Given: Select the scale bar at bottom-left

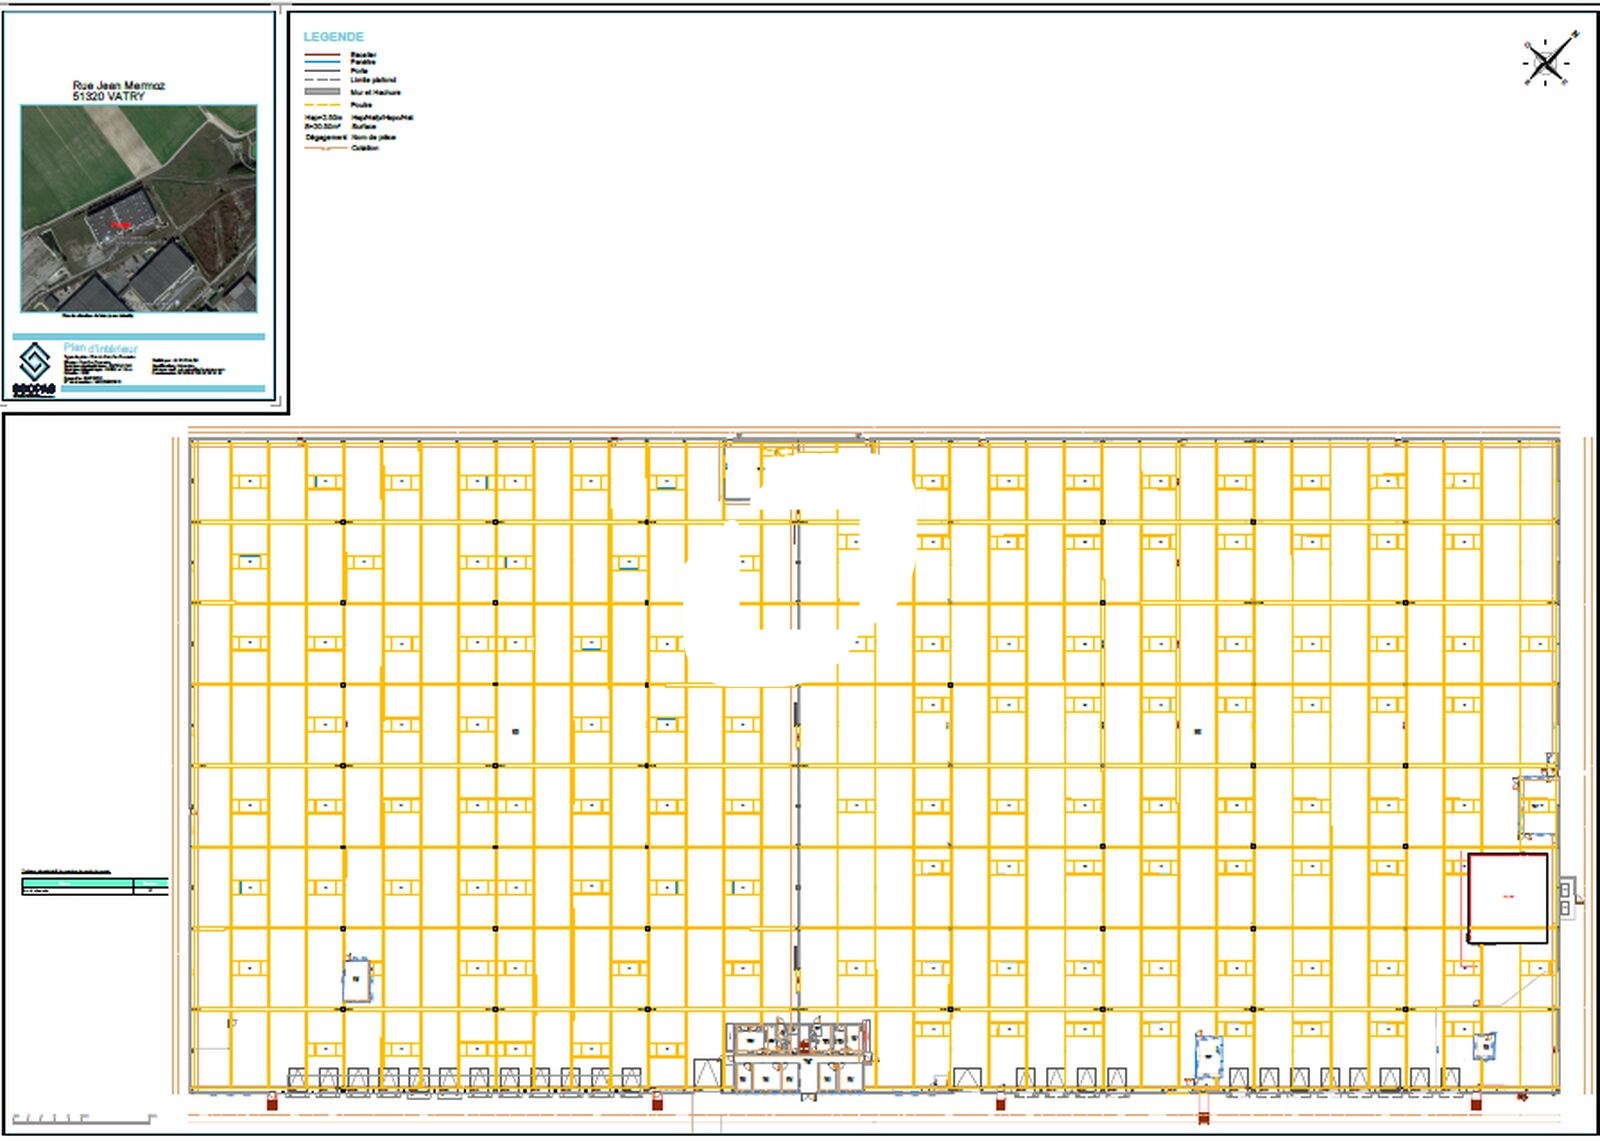Looking at the screenshot, I should click(x=85, y=1118).
